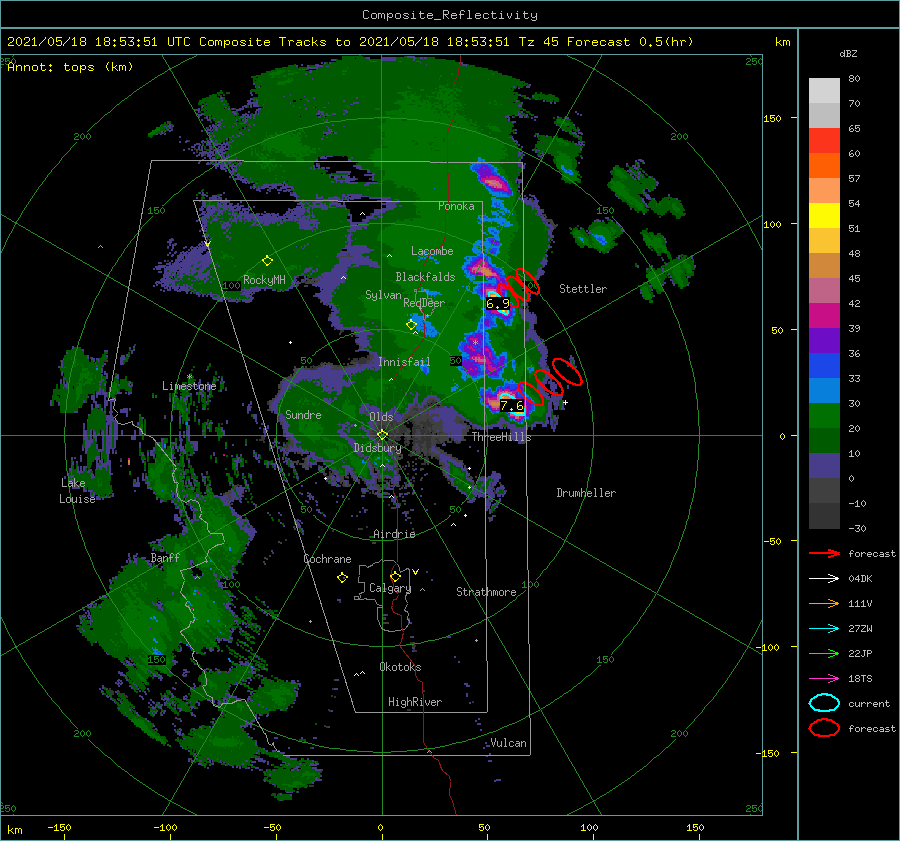Select the bright green 20-30 dBZ color band
This screenshot has width=900, height=841.
[x=824, y=416]
